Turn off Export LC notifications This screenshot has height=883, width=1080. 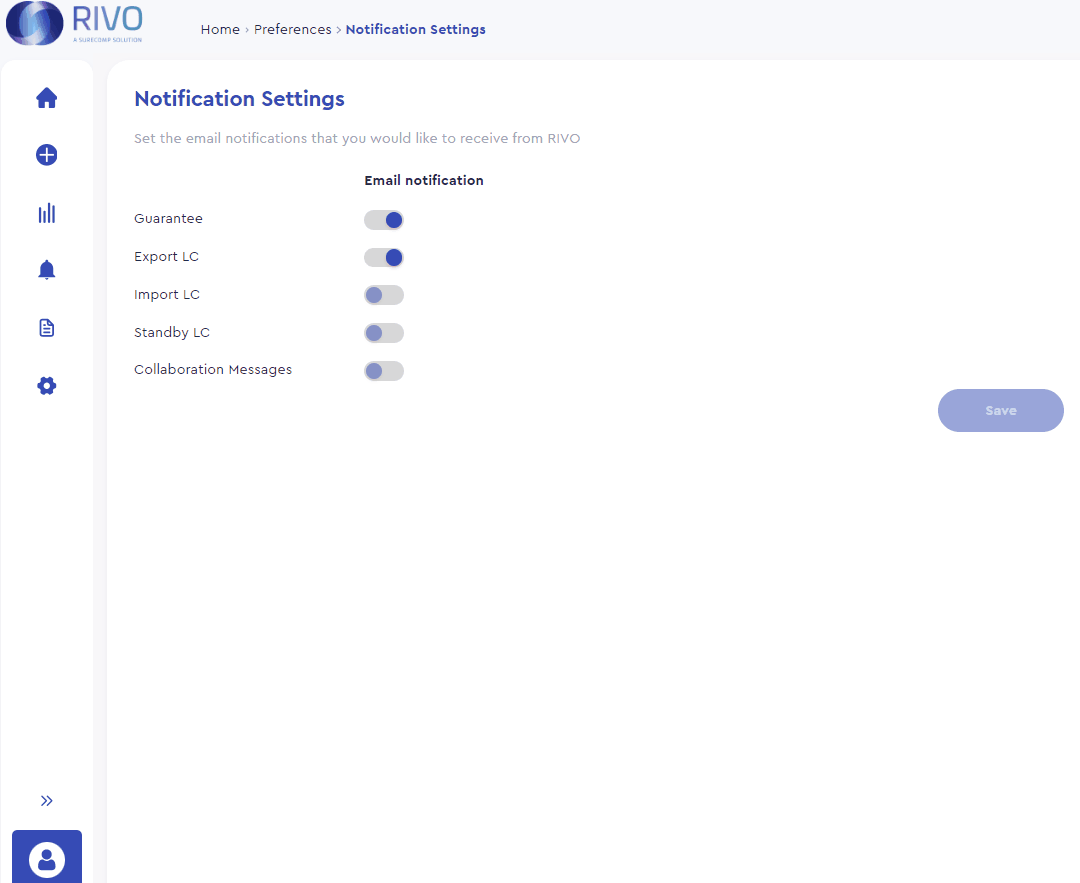tap(384, 257)
